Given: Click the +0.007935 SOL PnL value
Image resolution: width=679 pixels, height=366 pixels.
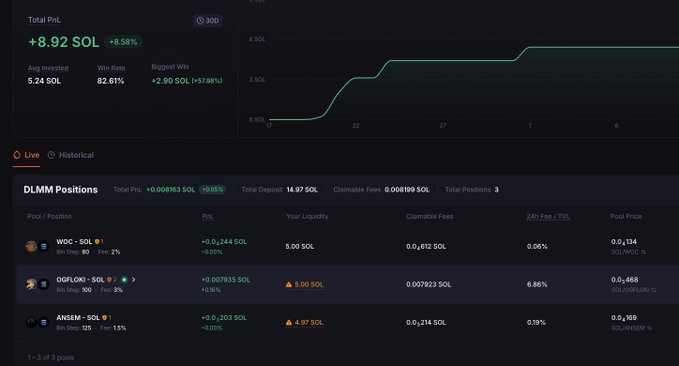Looking at the screenshot, I should pos(226,280).
